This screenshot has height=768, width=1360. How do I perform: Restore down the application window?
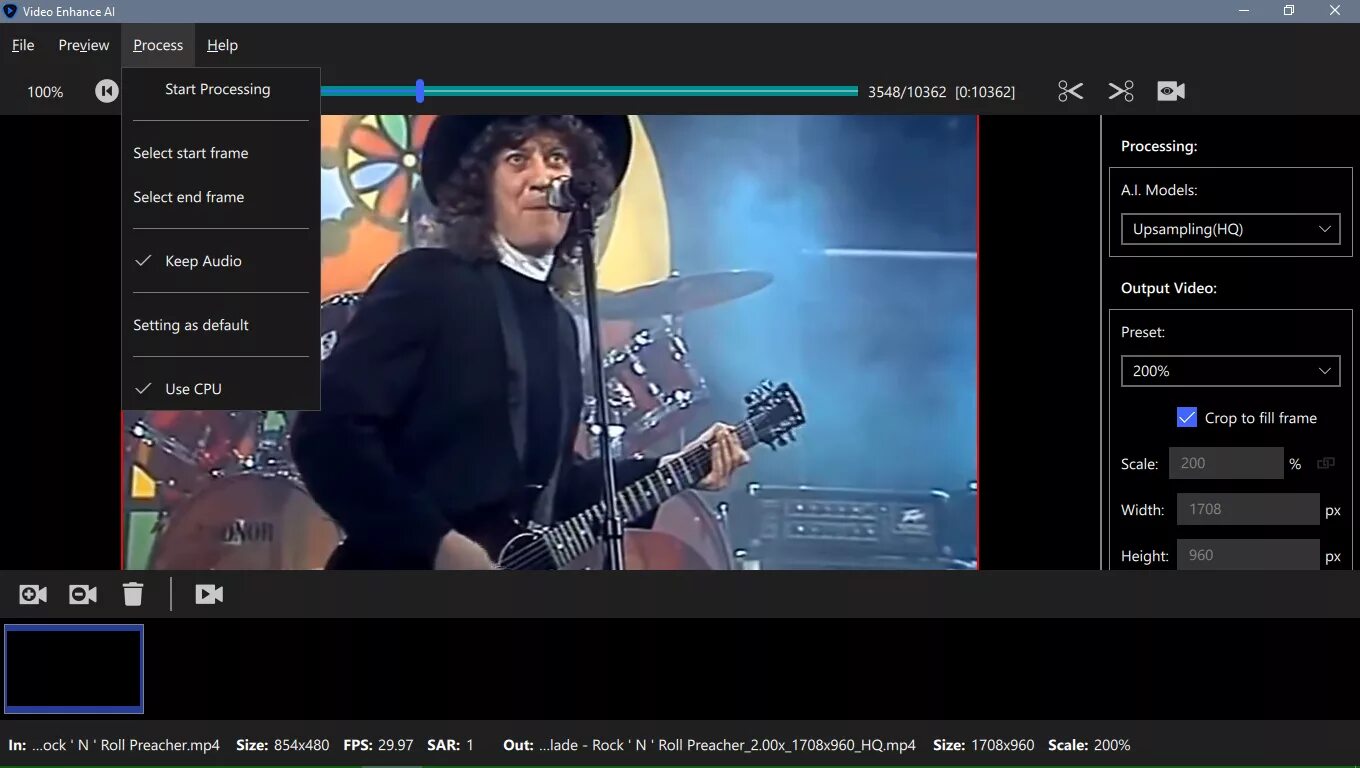(x=1290, y=10)
